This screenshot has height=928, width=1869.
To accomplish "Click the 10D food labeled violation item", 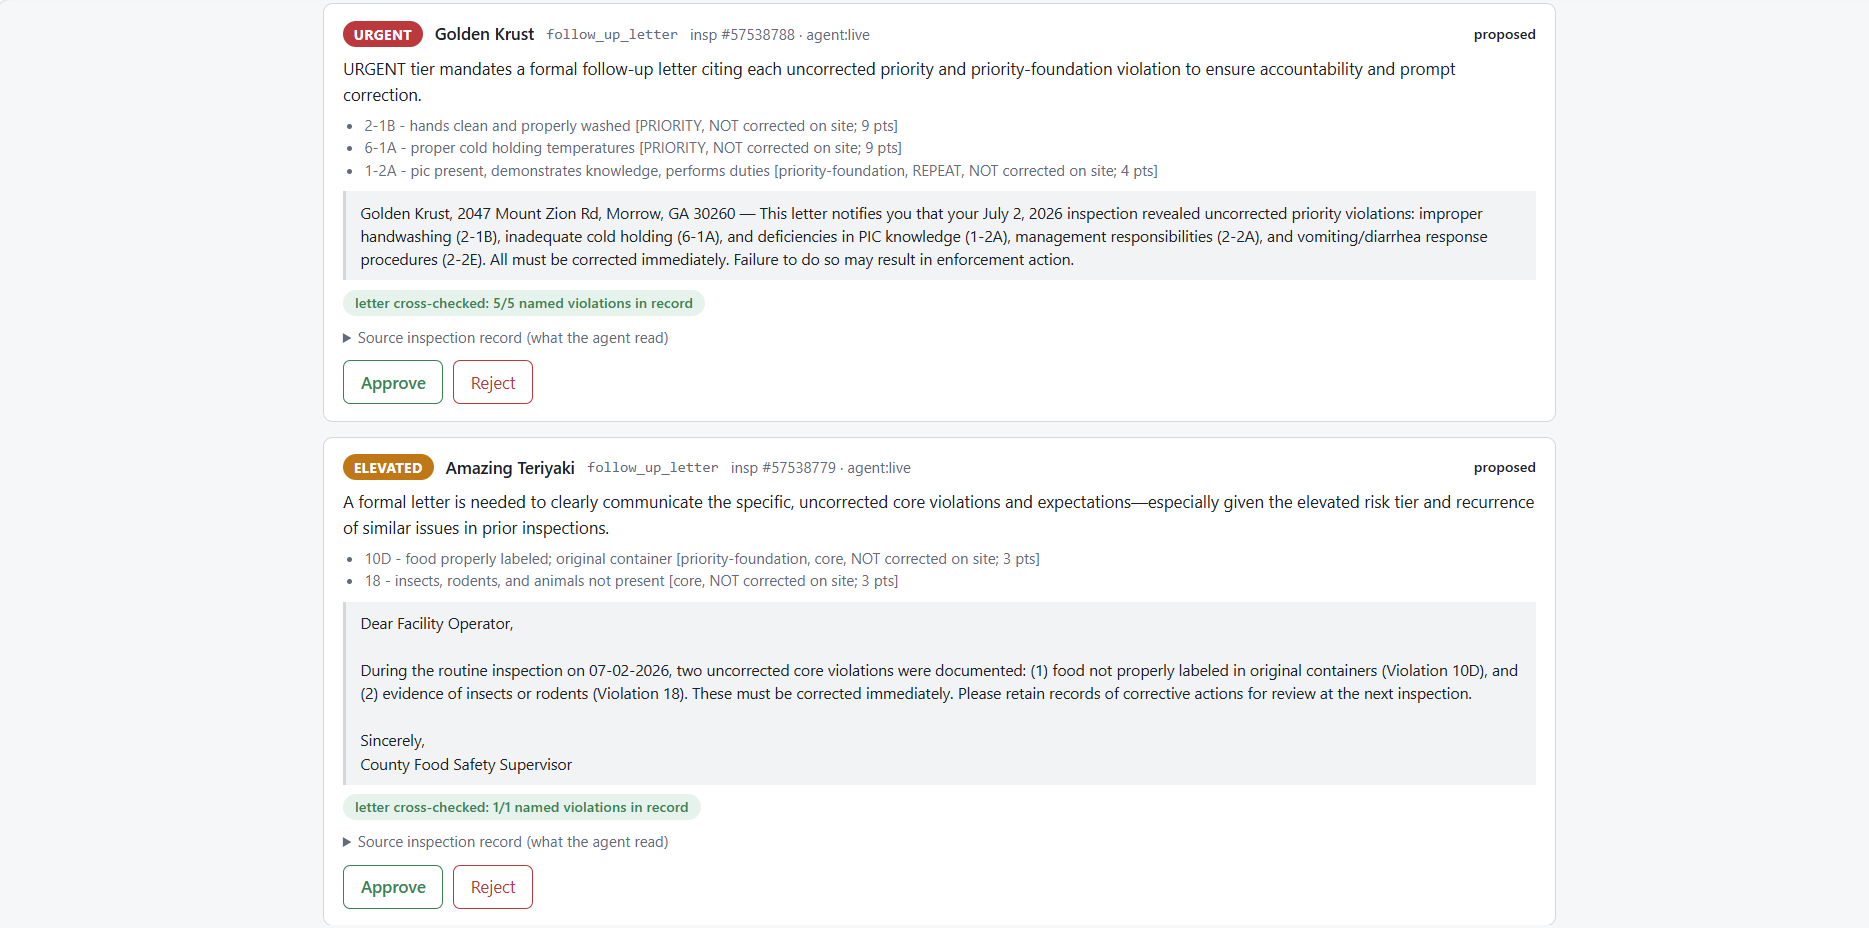I will tap(702, 559).
